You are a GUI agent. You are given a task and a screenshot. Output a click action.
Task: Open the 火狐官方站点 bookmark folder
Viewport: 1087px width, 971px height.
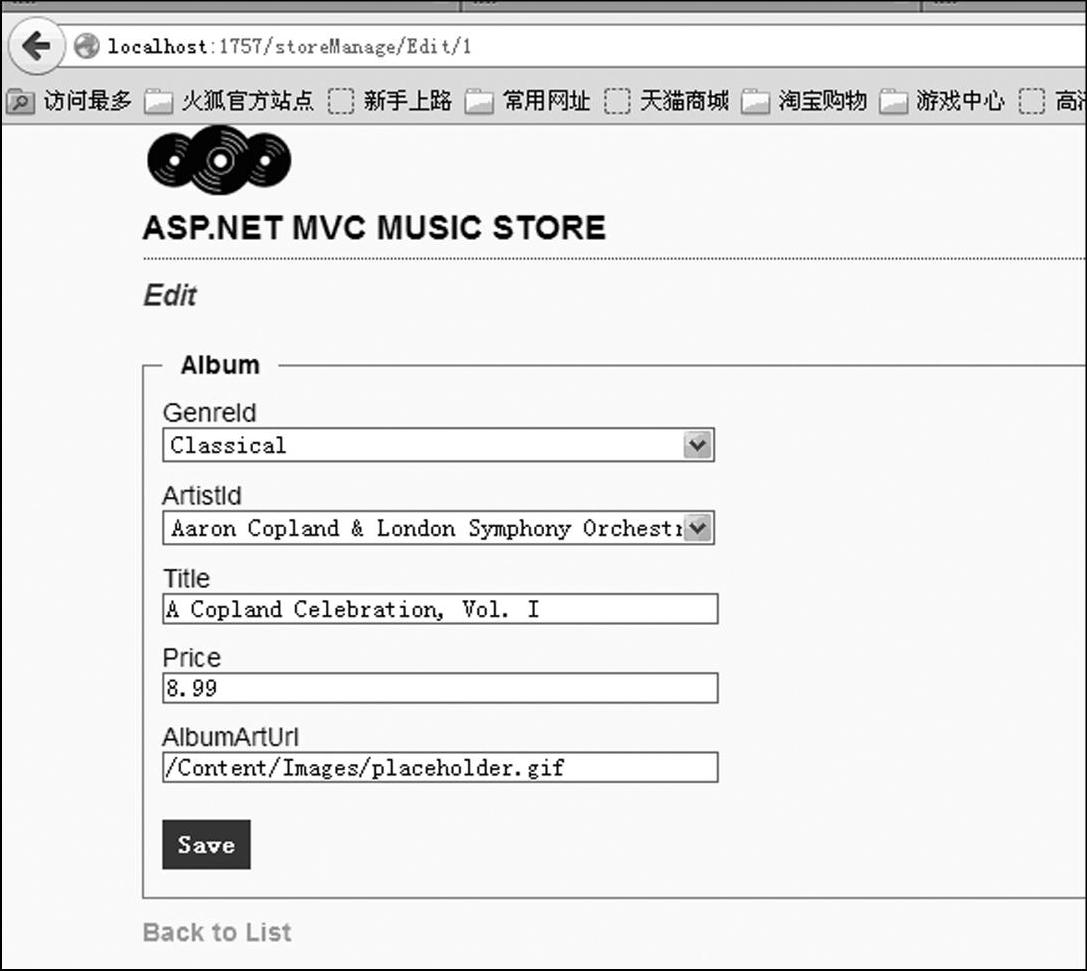coord(229,101)
